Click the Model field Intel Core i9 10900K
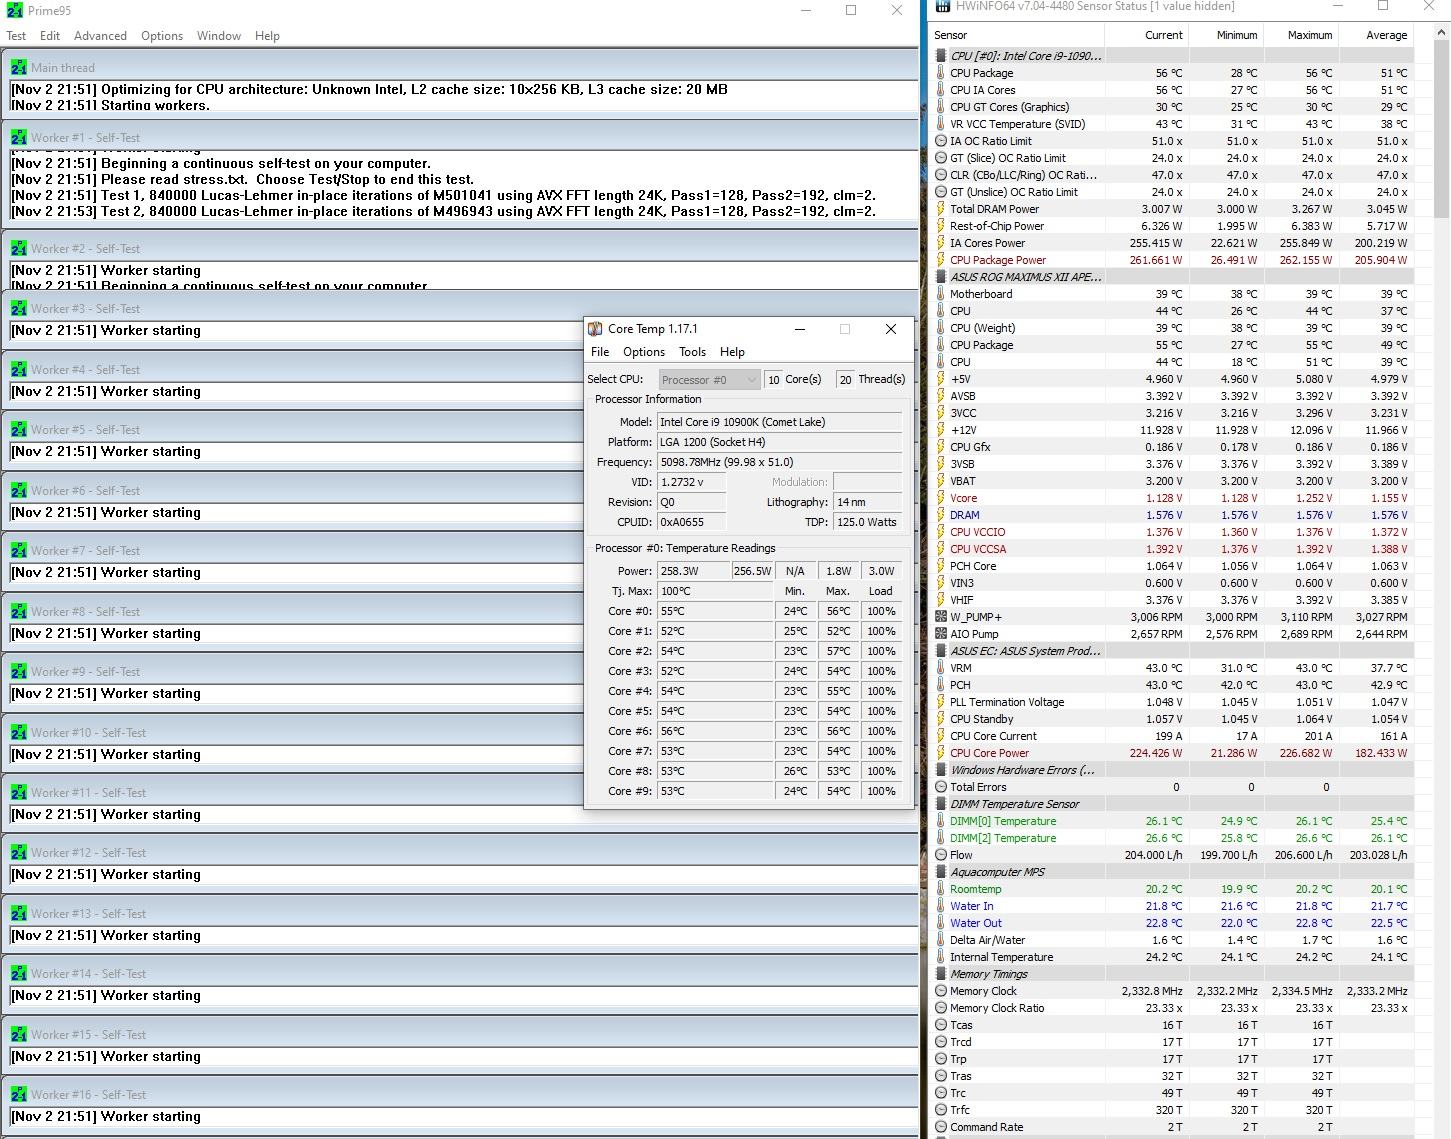The image size is (1451, 1139). click(x=779, y=422)
